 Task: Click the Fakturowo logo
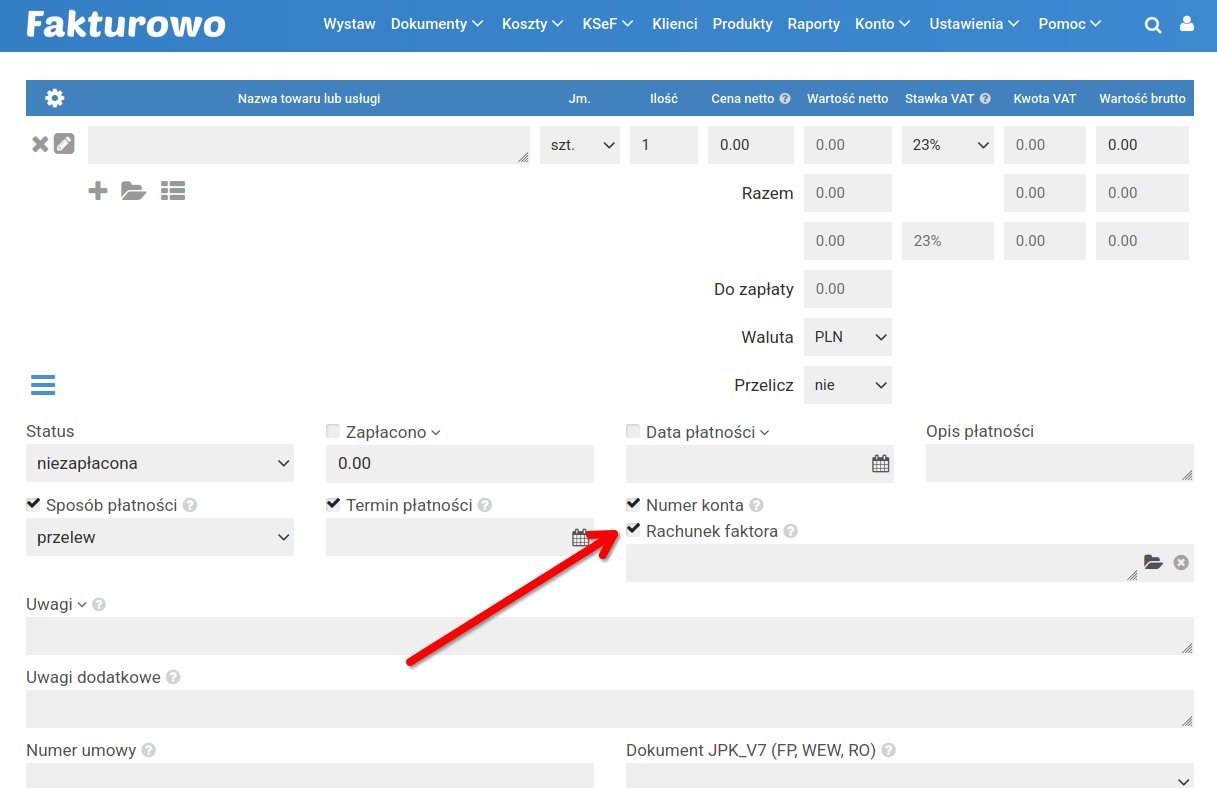coord(126,24)
